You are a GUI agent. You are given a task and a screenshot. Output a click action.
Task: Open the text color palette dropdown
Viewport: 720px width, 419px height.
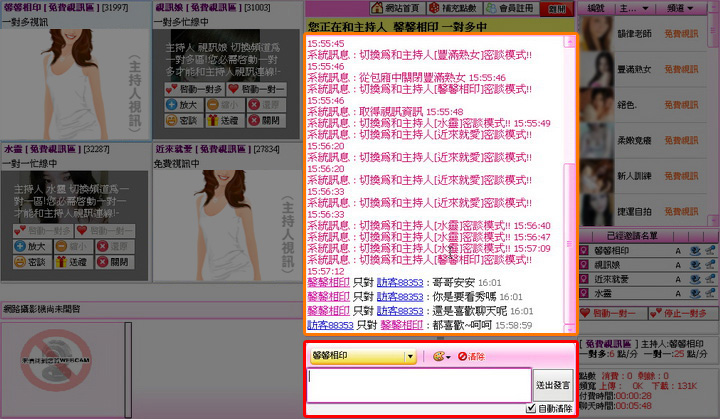(441, 356)
